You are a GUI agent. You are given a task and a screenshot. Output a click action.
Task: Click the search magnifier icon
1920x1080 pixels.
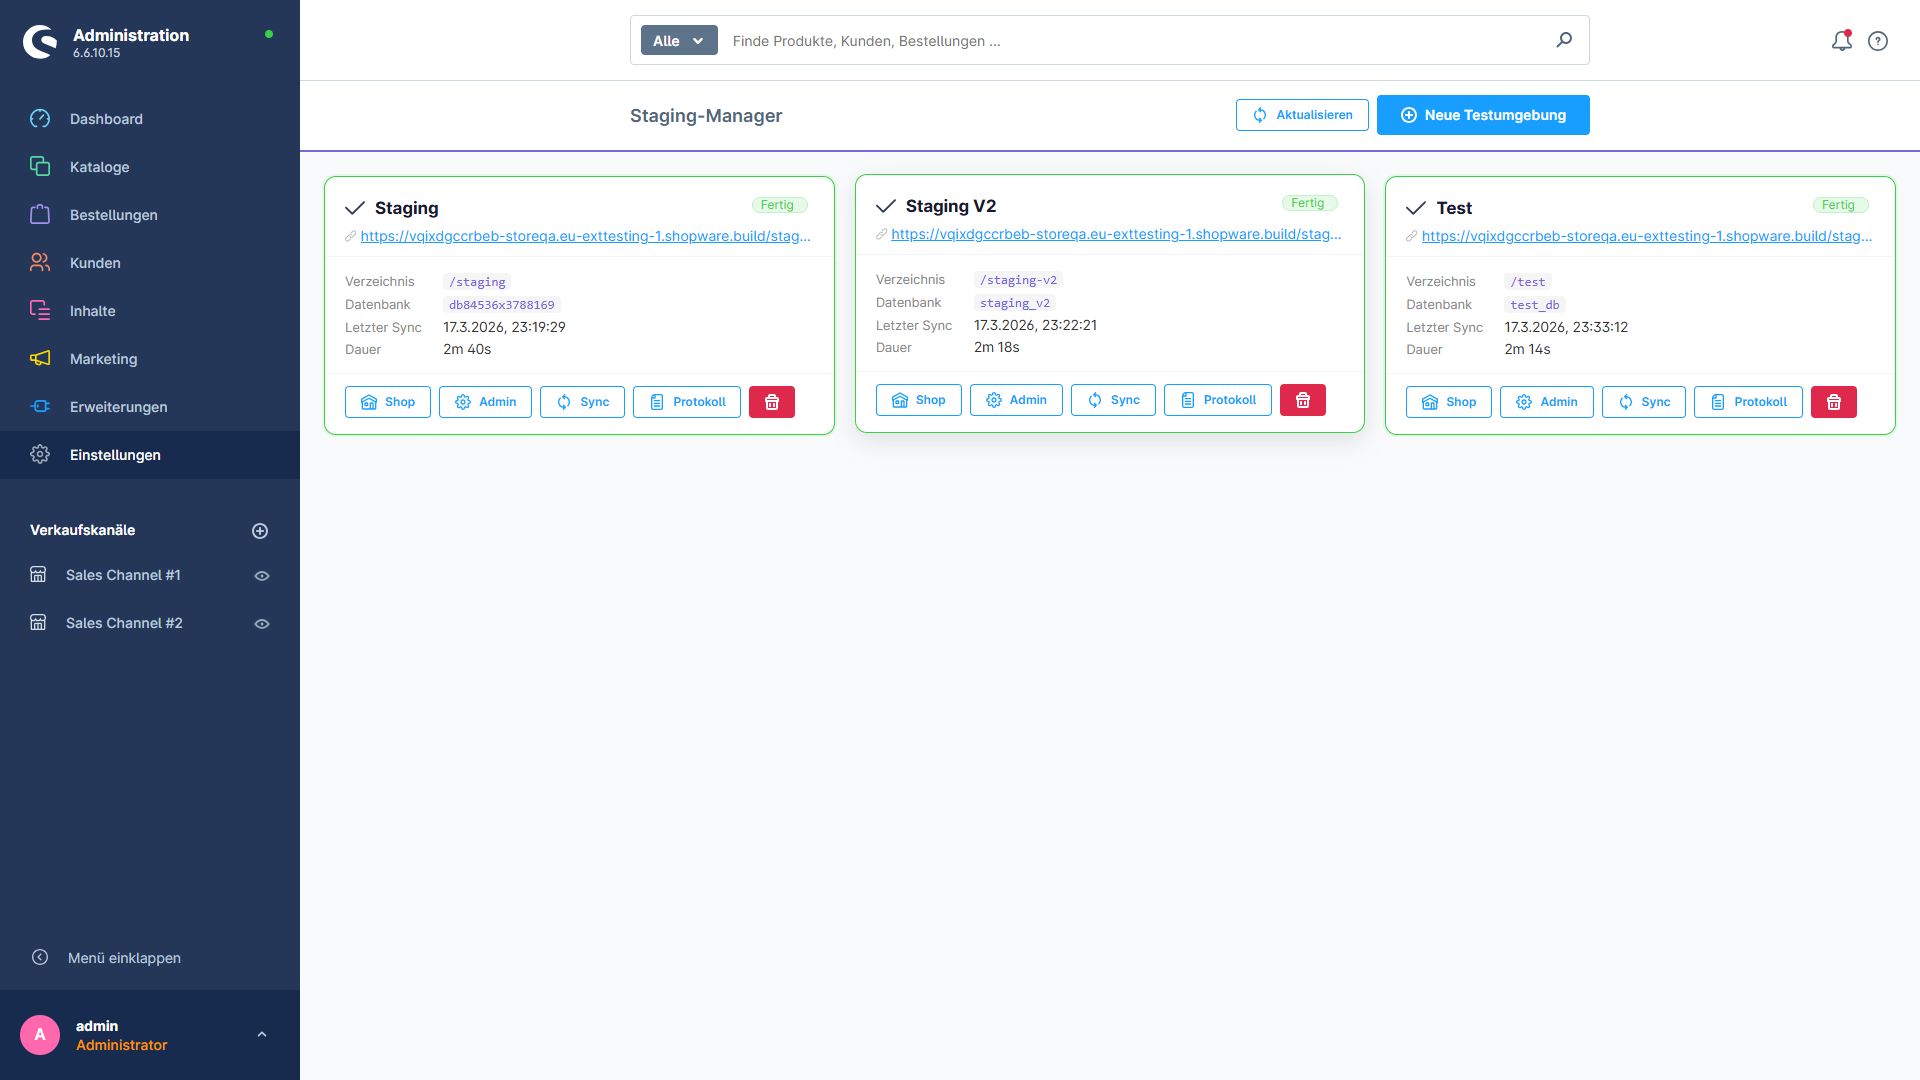pos(1564,40)
